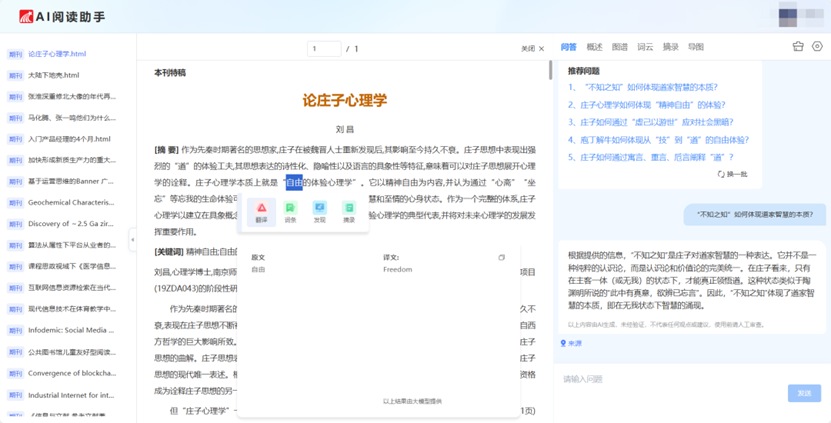Open file Infodemic: Social Media ...
This screenshot has width=831, height=423.
point(72,330)
